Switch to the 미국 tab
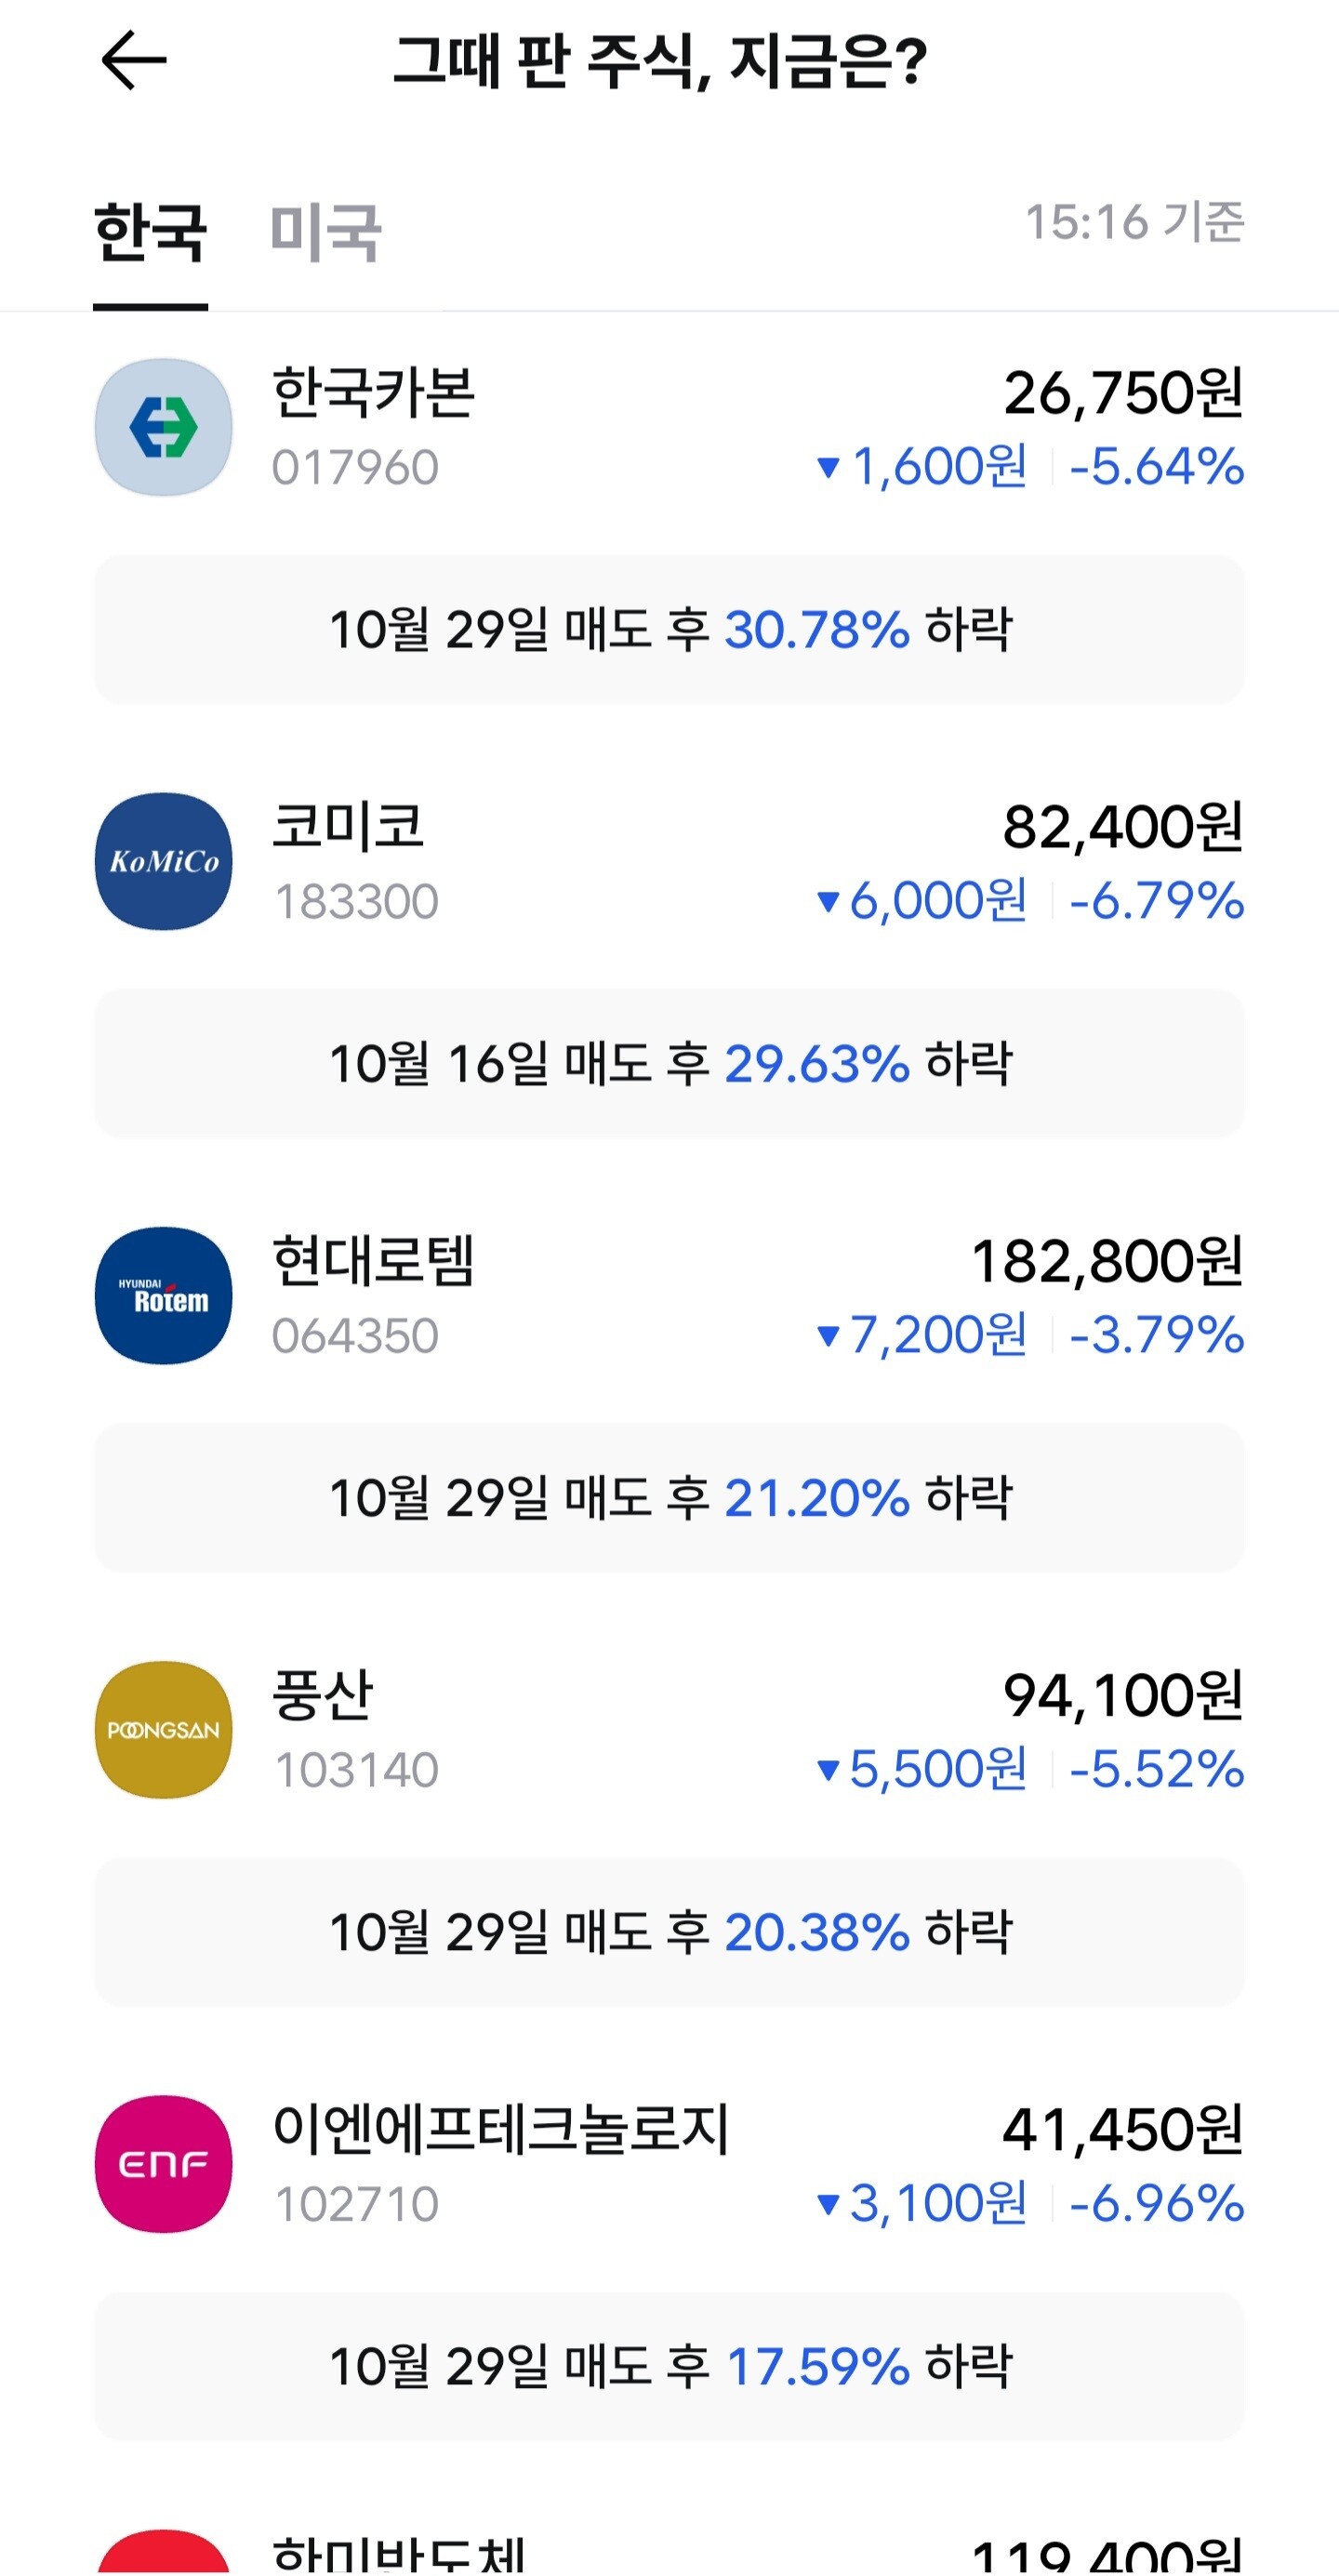Viewport: 1339px width, 2576px height. (x=326, y=232)
